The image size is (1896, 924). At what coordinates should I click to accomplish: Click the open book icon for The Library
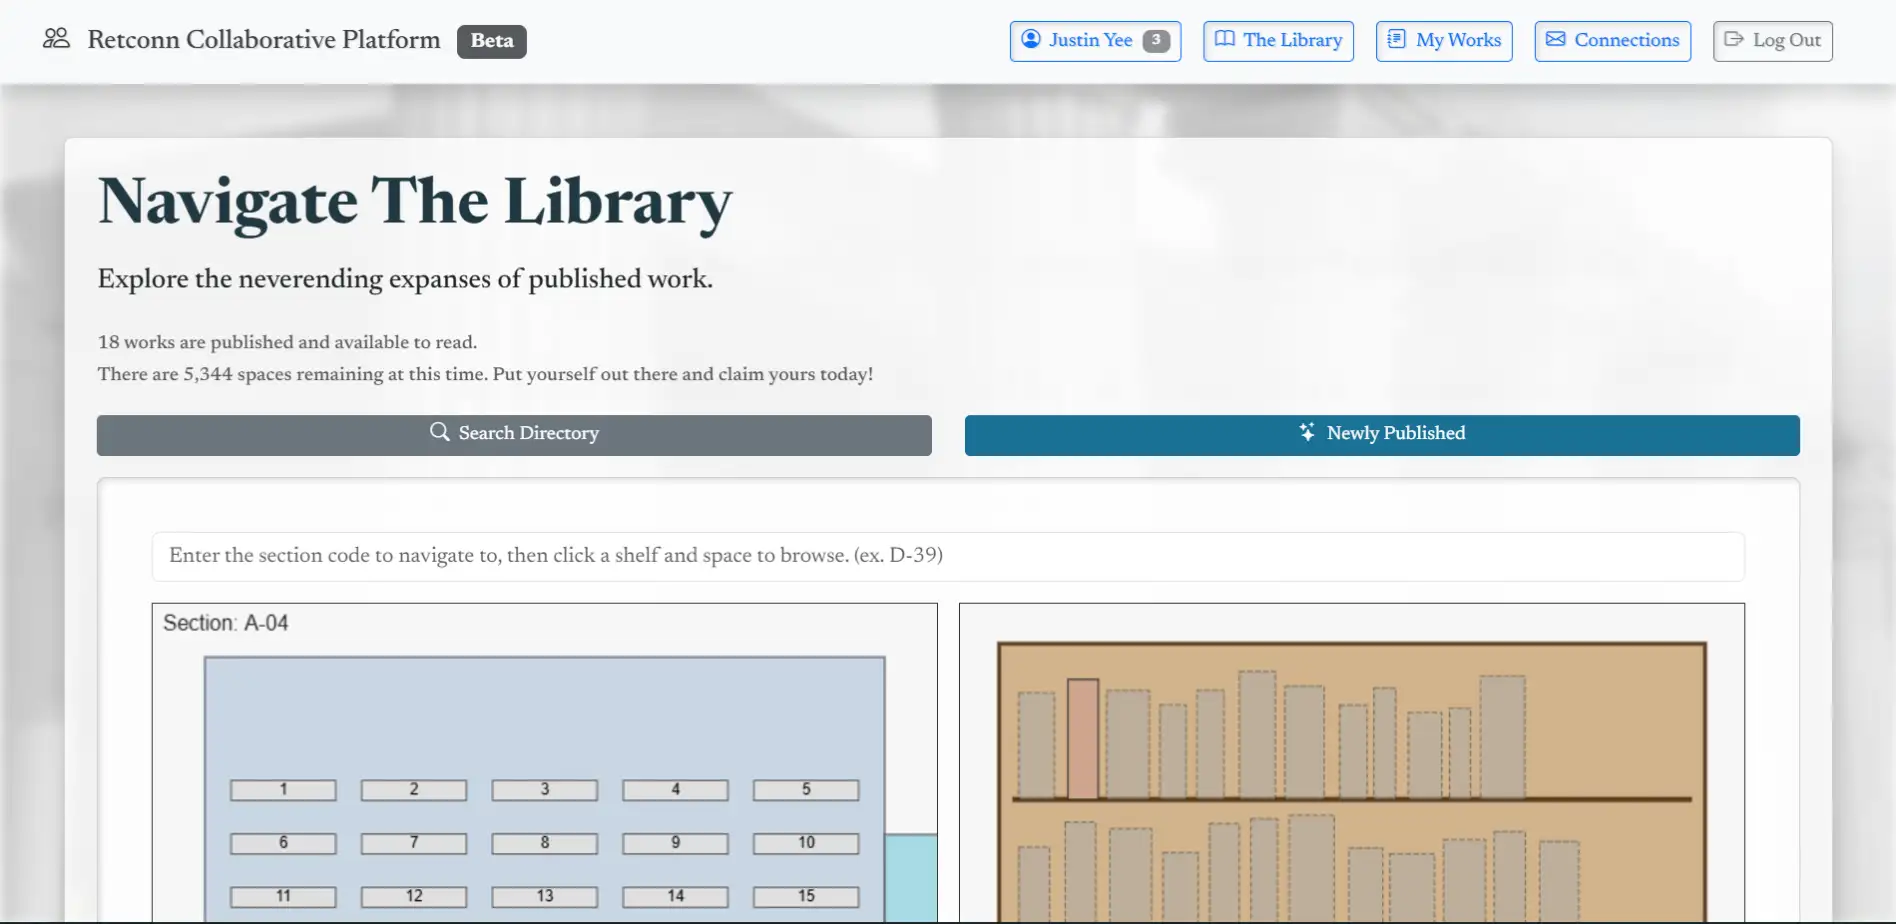[x=1225, y=40]
